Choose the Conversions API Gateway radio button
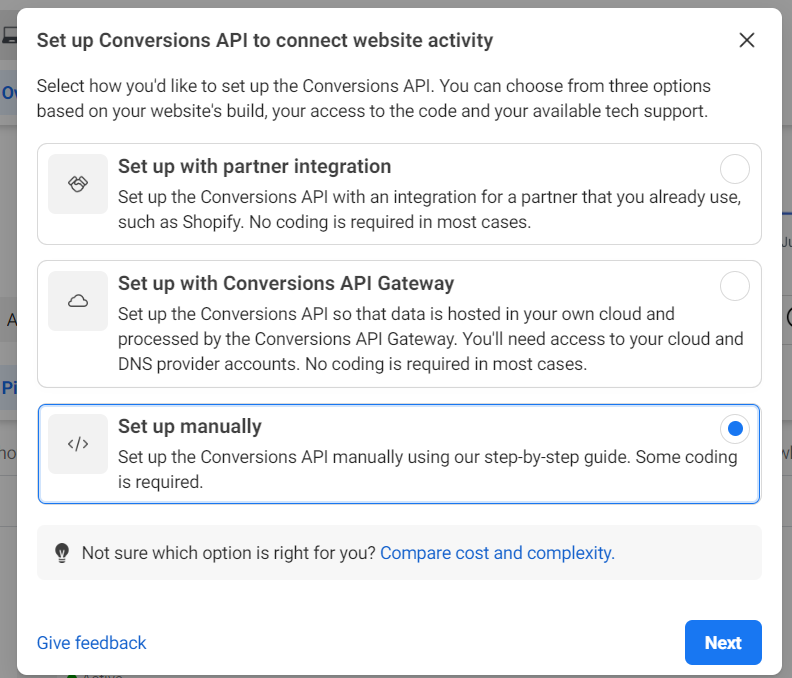The height and width of the screenshot is (678, 792). click(x=735, y=286)
